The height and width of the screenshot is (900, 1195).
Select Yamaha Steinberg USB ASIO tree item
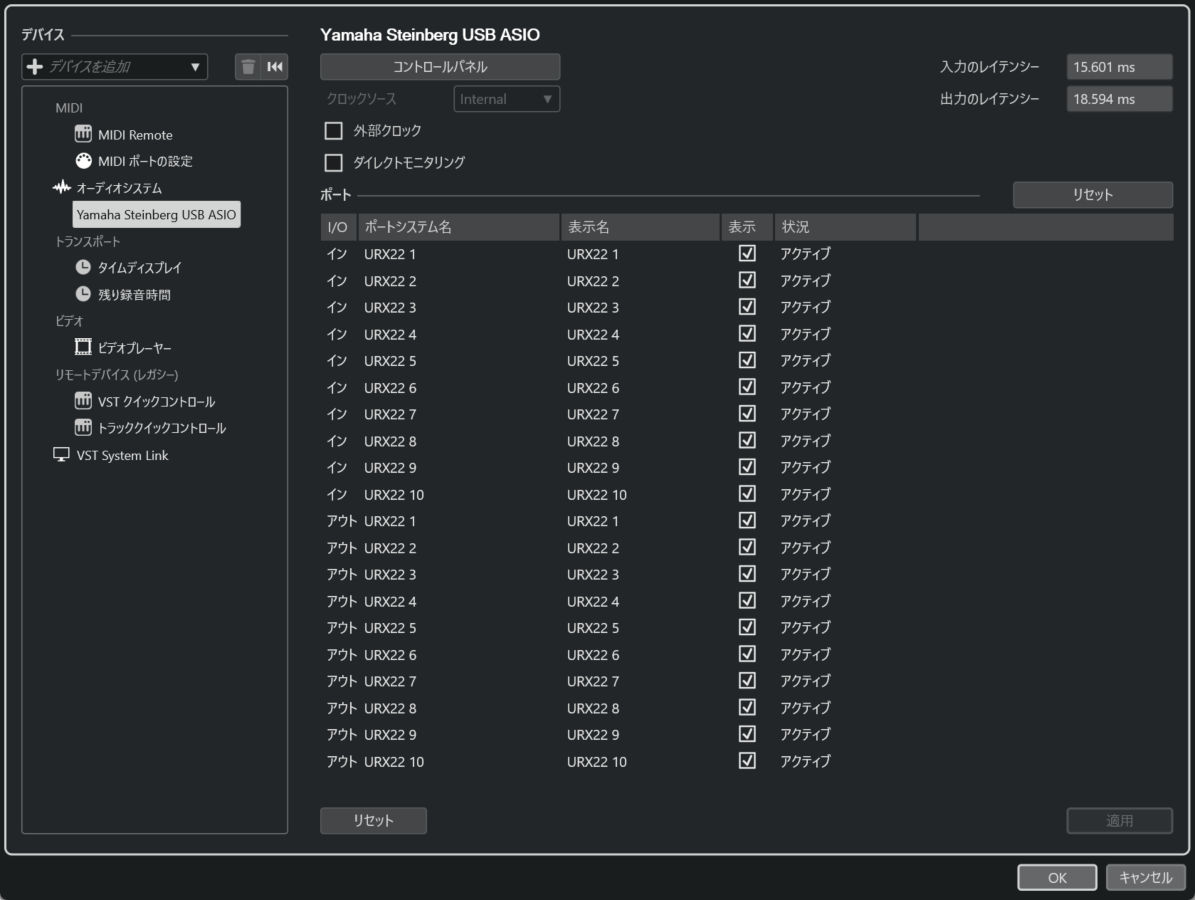(156, 215)
